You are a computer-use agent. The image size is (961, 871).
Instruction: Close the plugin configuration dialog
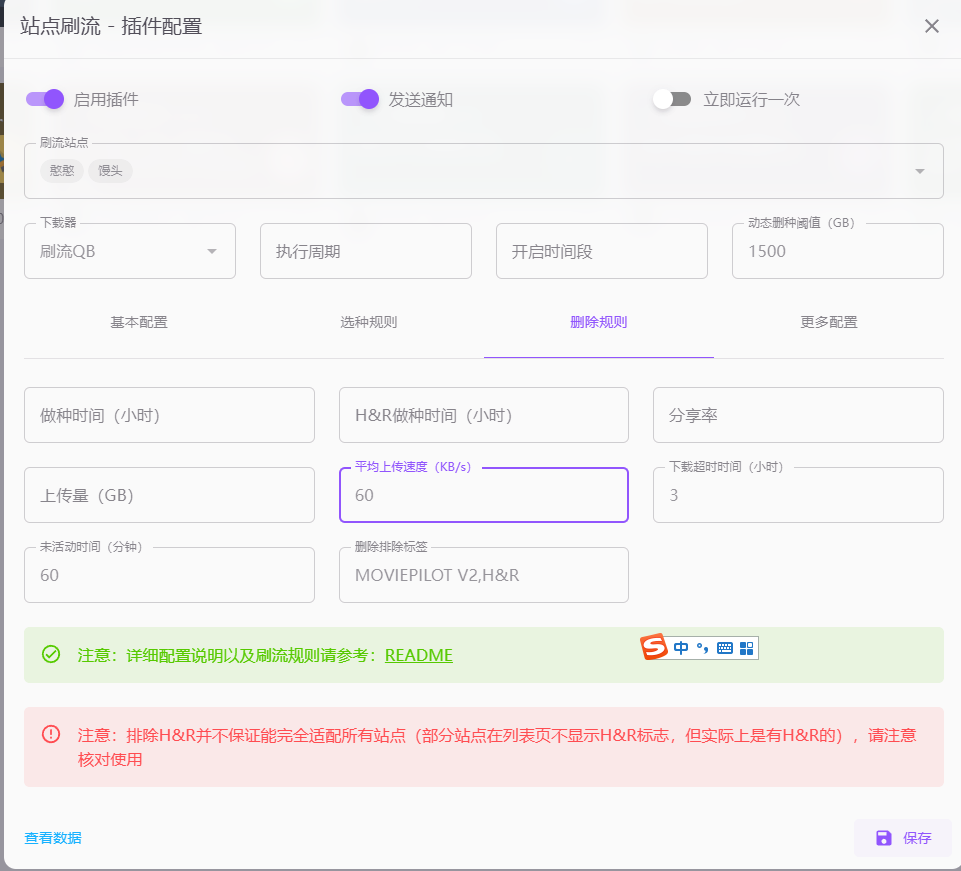[x=931, y=26]
